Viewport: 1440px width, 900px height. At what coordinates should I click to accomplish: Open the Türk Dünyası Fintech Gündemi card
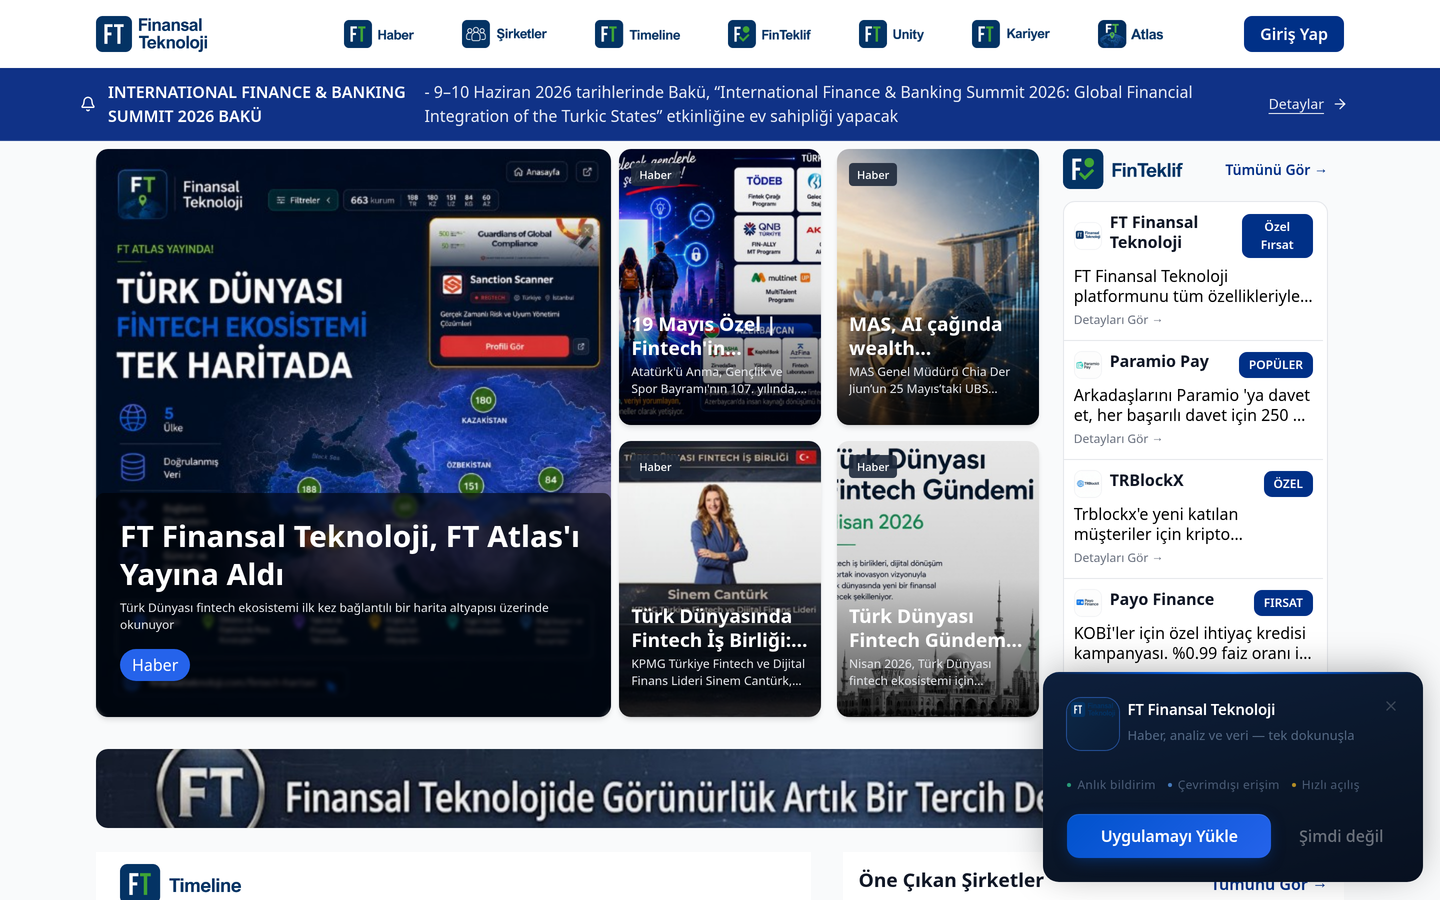pos(938,579)
